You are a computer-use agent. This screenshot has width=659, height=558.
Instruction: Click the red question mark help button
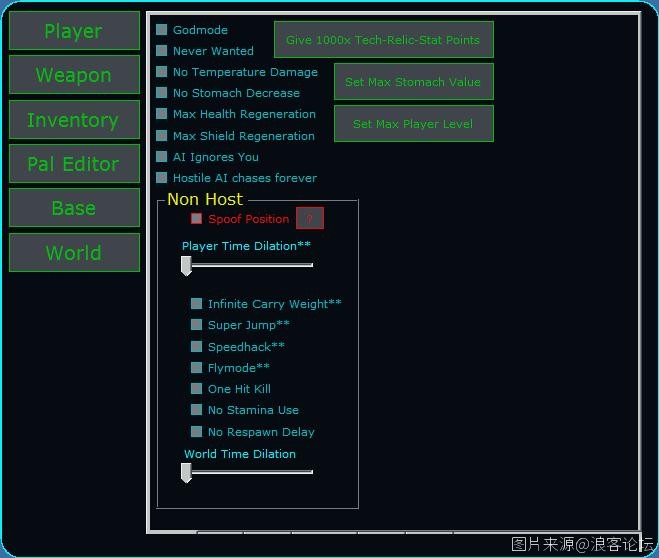point(310,219)
